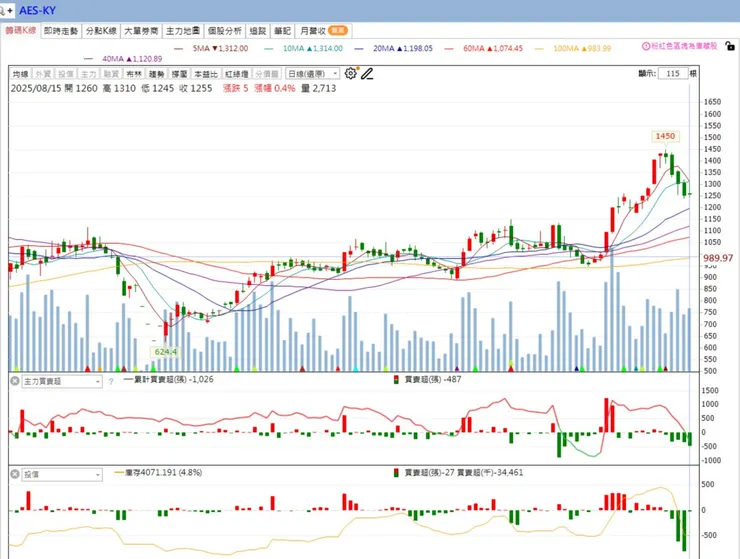This screenshot has height=559, width=740.
Task: Click red-green 買賣超 legend icon in 主力 panel
Action: tap(396, 380)
